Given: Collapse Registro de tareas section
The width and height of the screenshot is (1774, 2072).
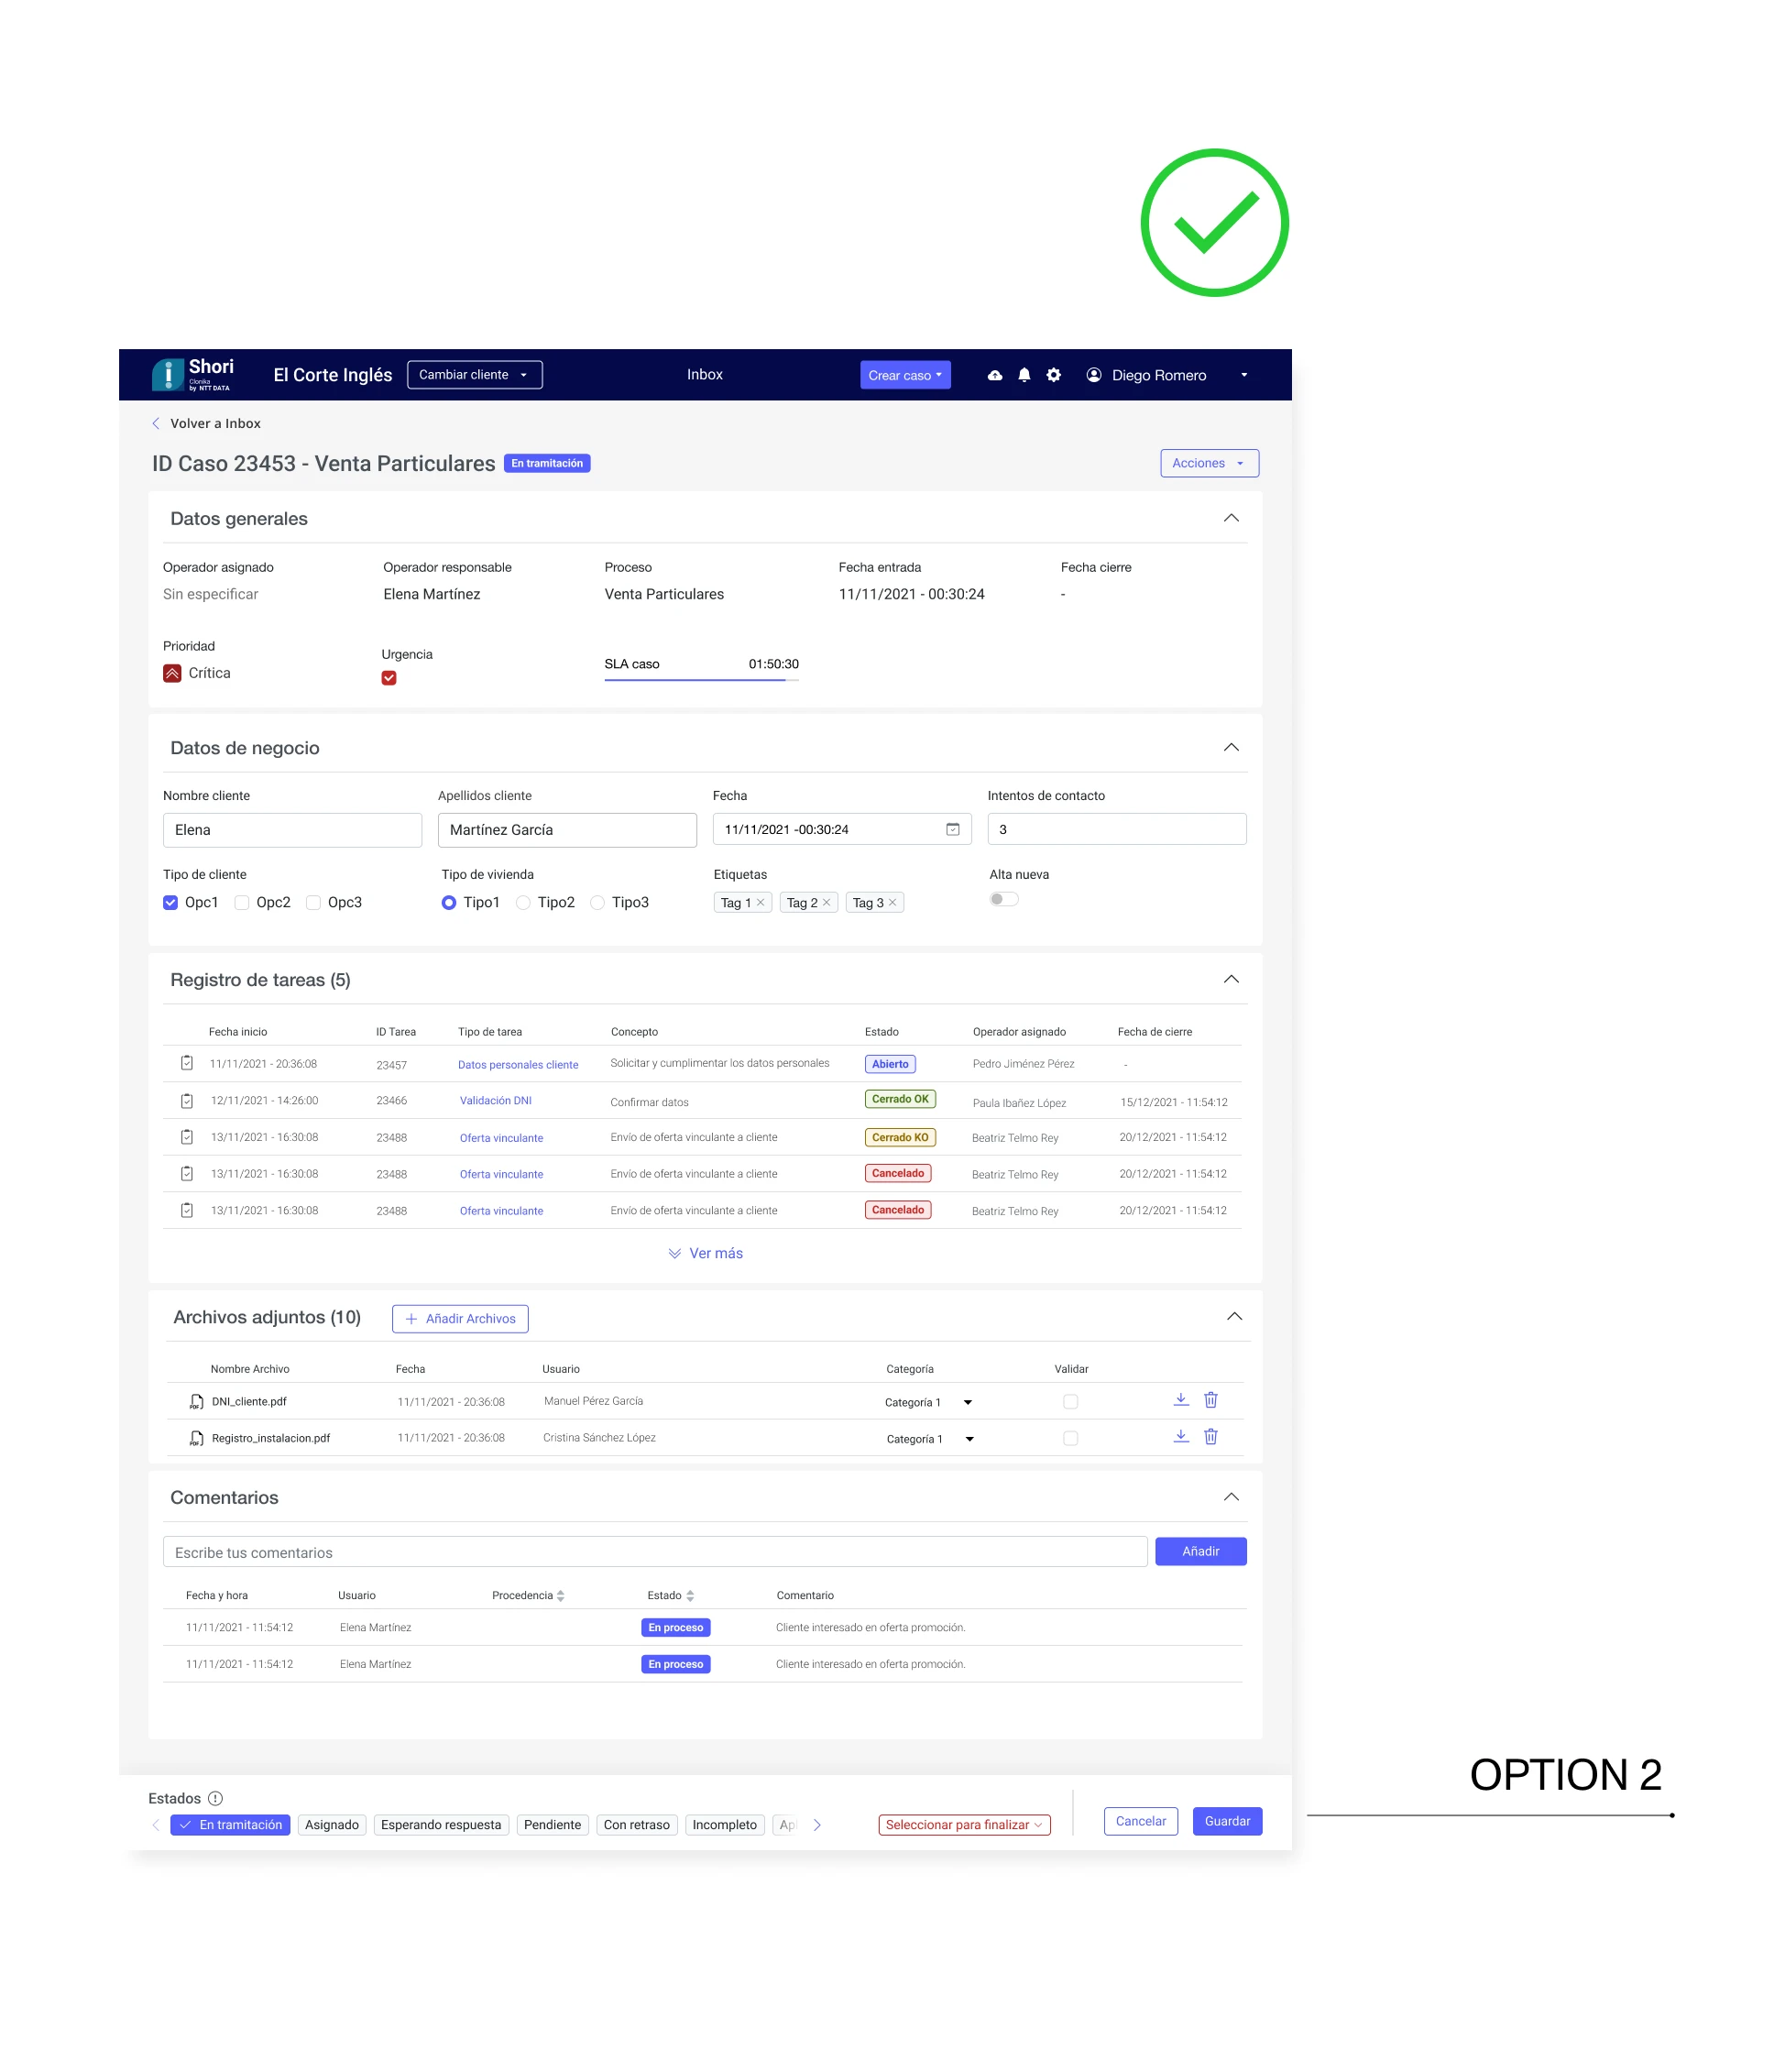Looking at the screenshot, I should [1231, 979].
